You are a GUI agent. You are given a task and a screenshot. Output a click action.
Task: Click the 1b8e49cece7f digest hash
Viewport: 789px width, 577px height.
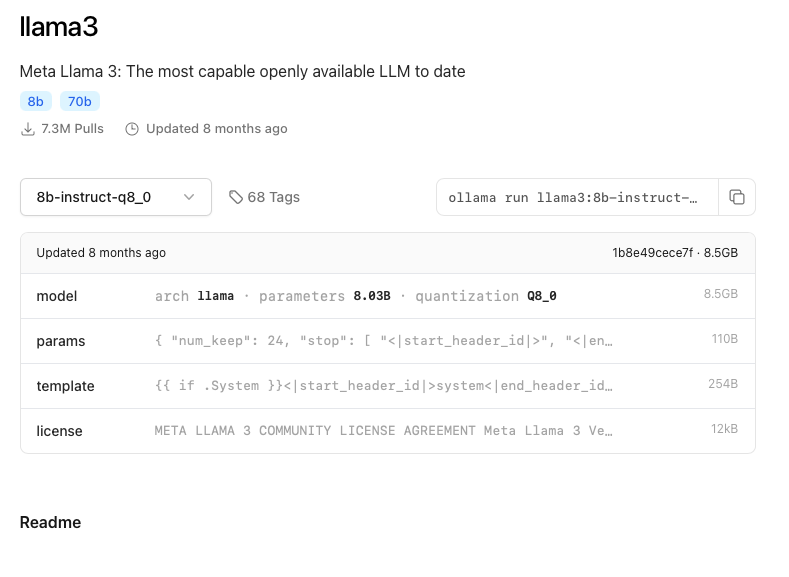[653, 253]
